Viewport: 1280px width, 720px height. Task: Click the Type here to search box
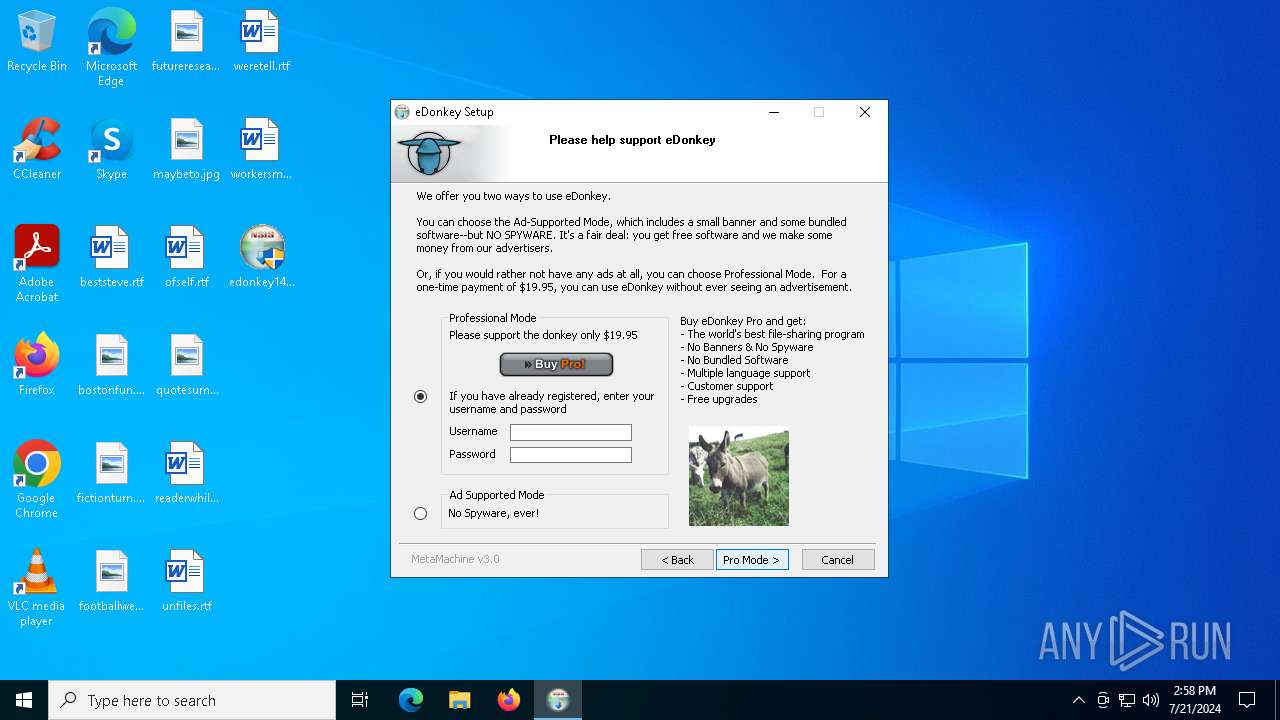tap(192, 700)
